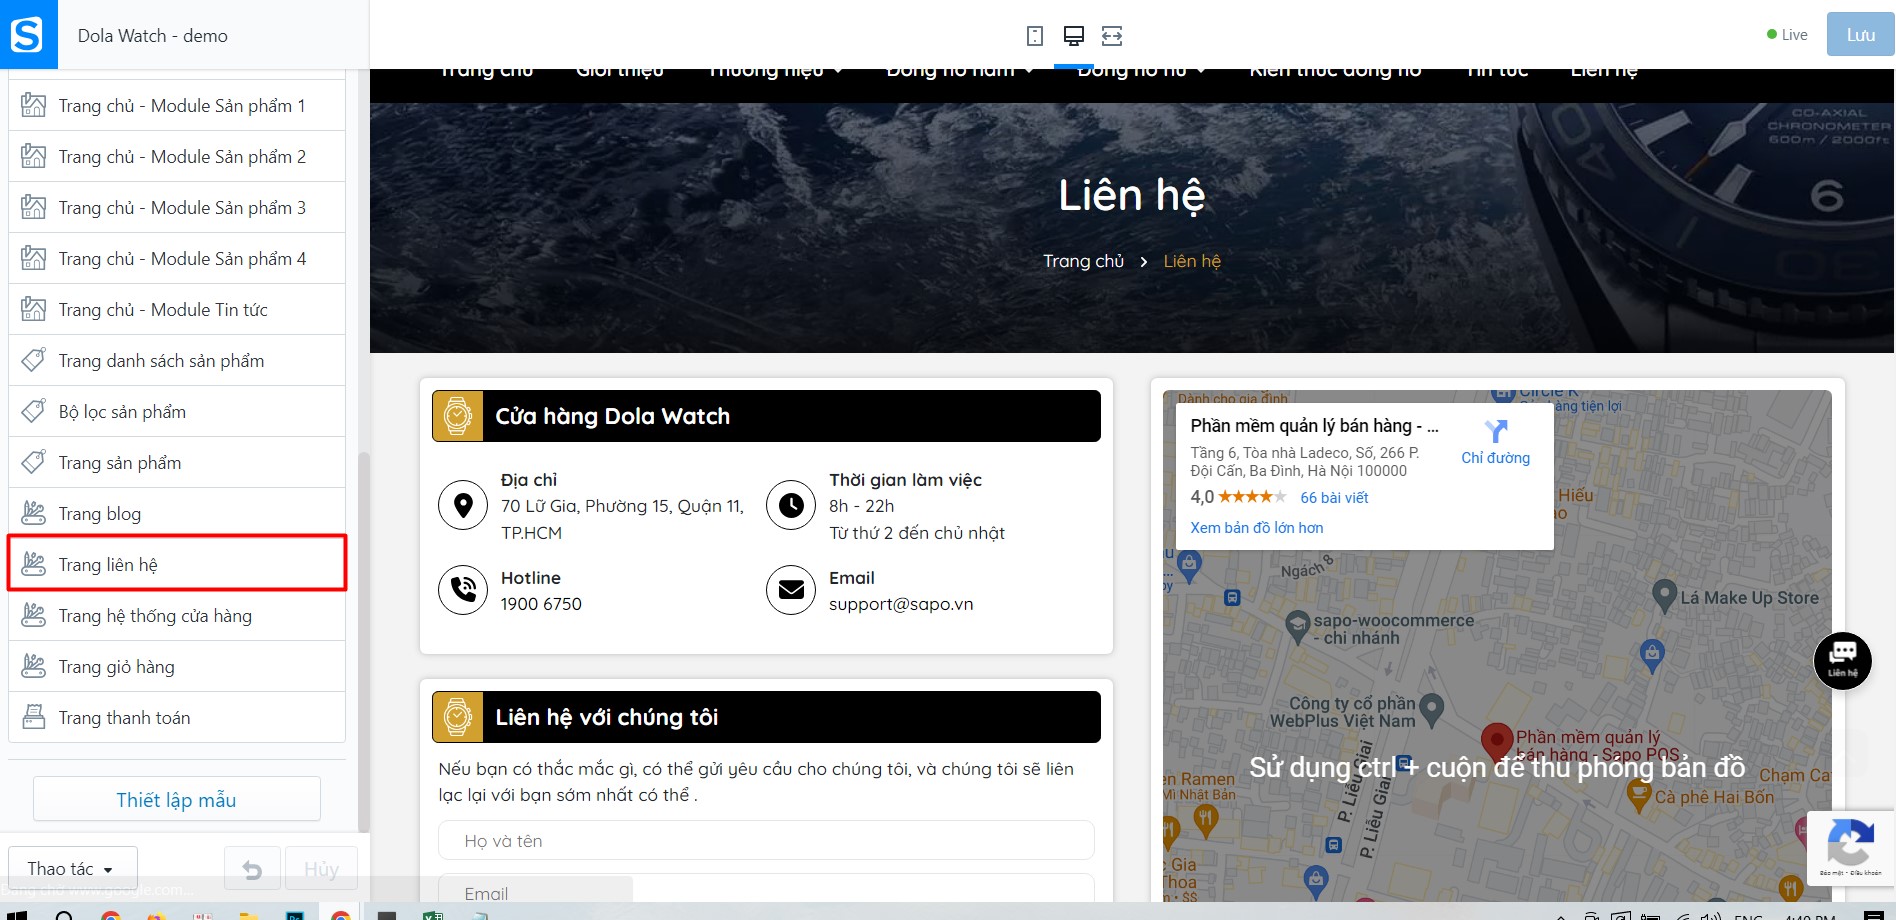
Task: Click the Live status indicator
Action: pos(1787,34)
